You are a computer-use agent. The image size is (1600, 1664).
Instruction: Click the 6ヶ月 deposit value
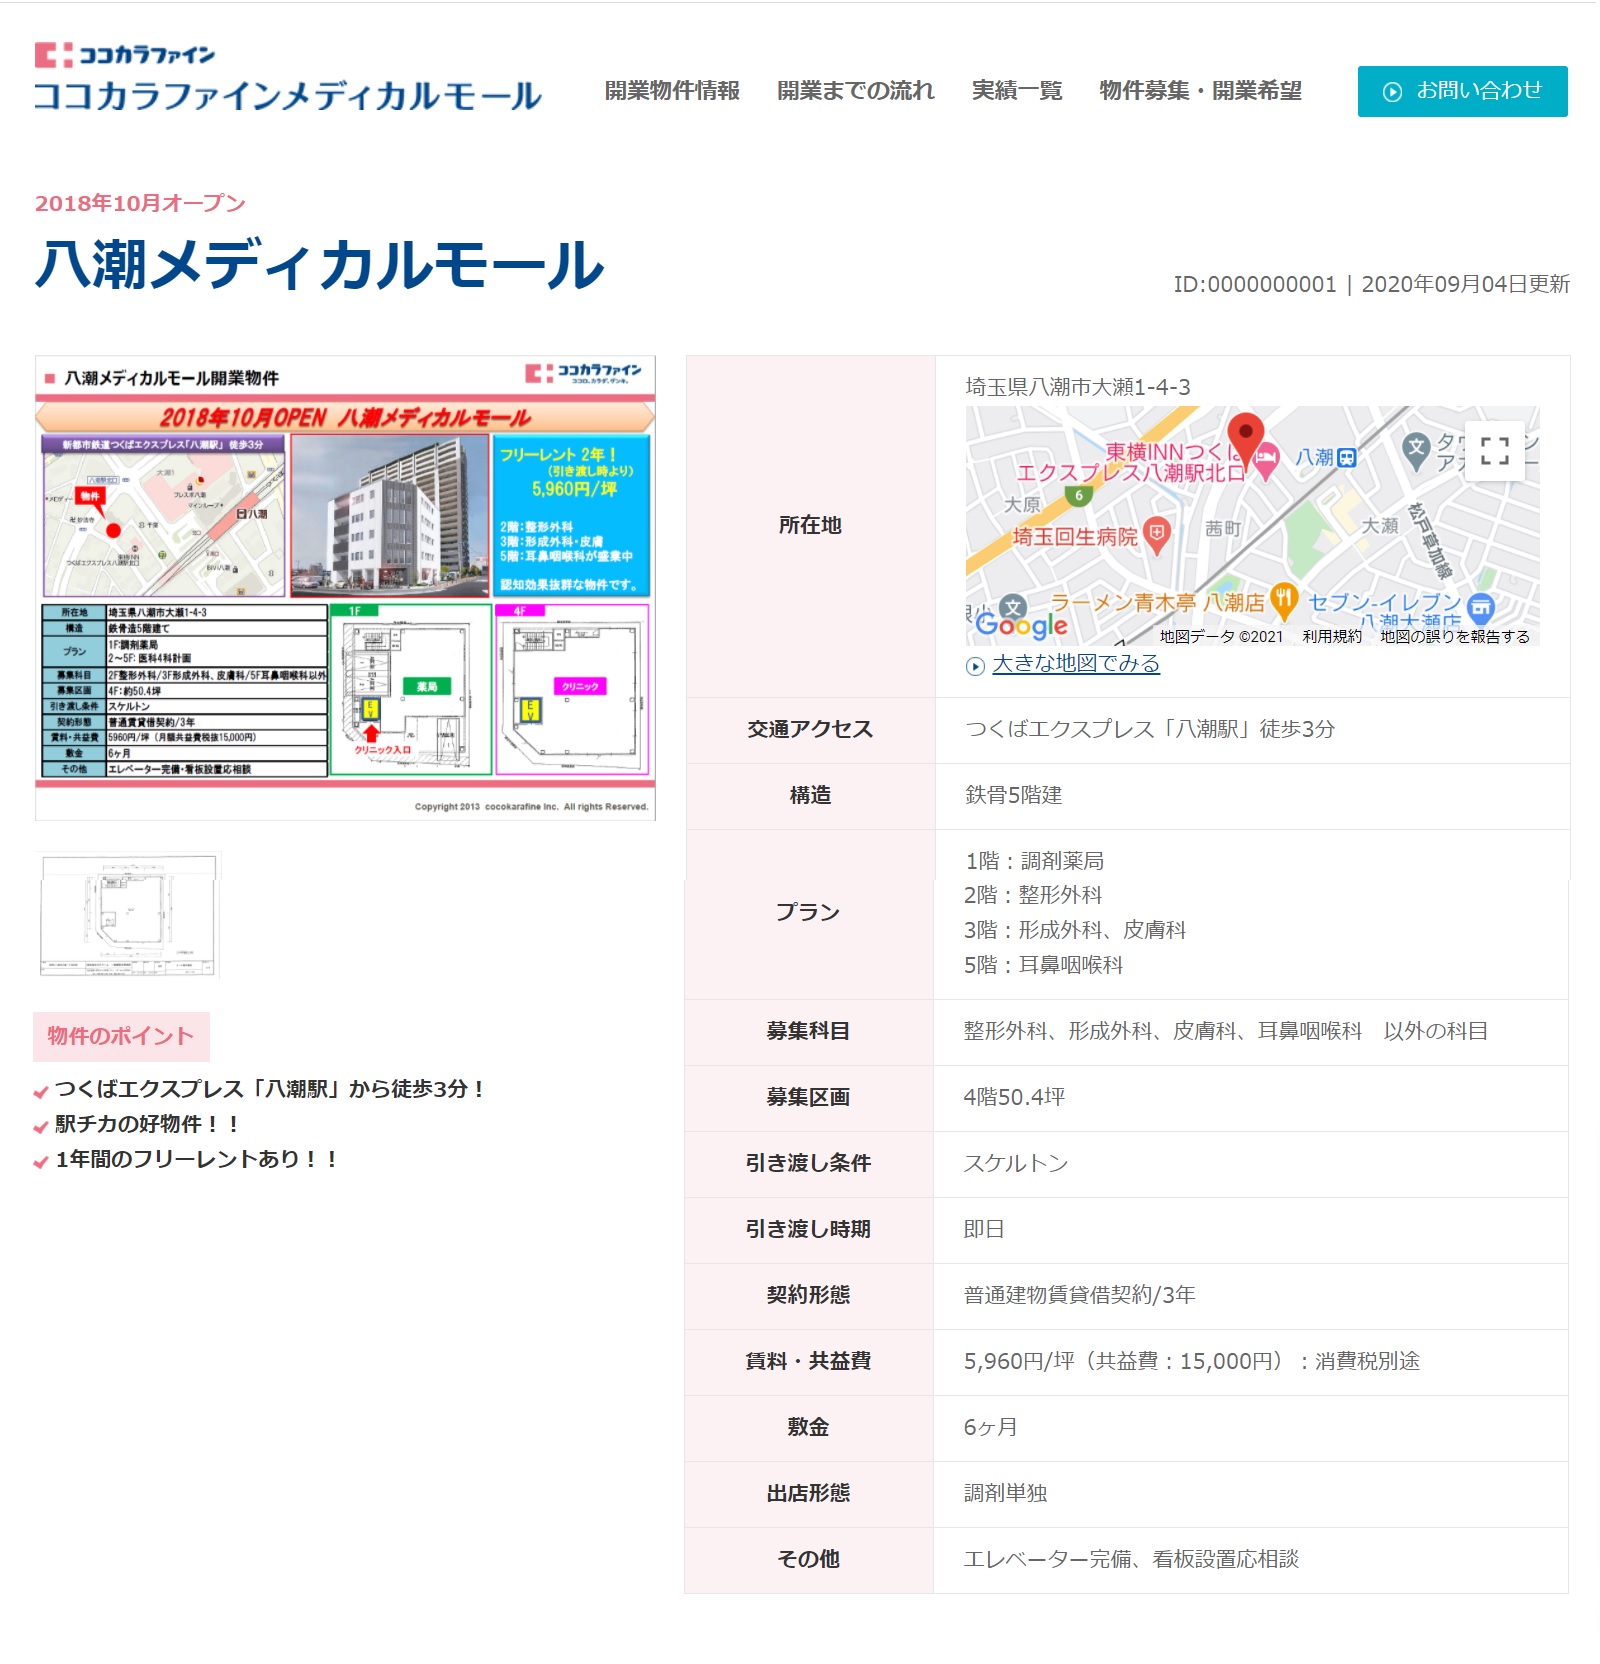pyautogui.click(x=990, y=1427)
